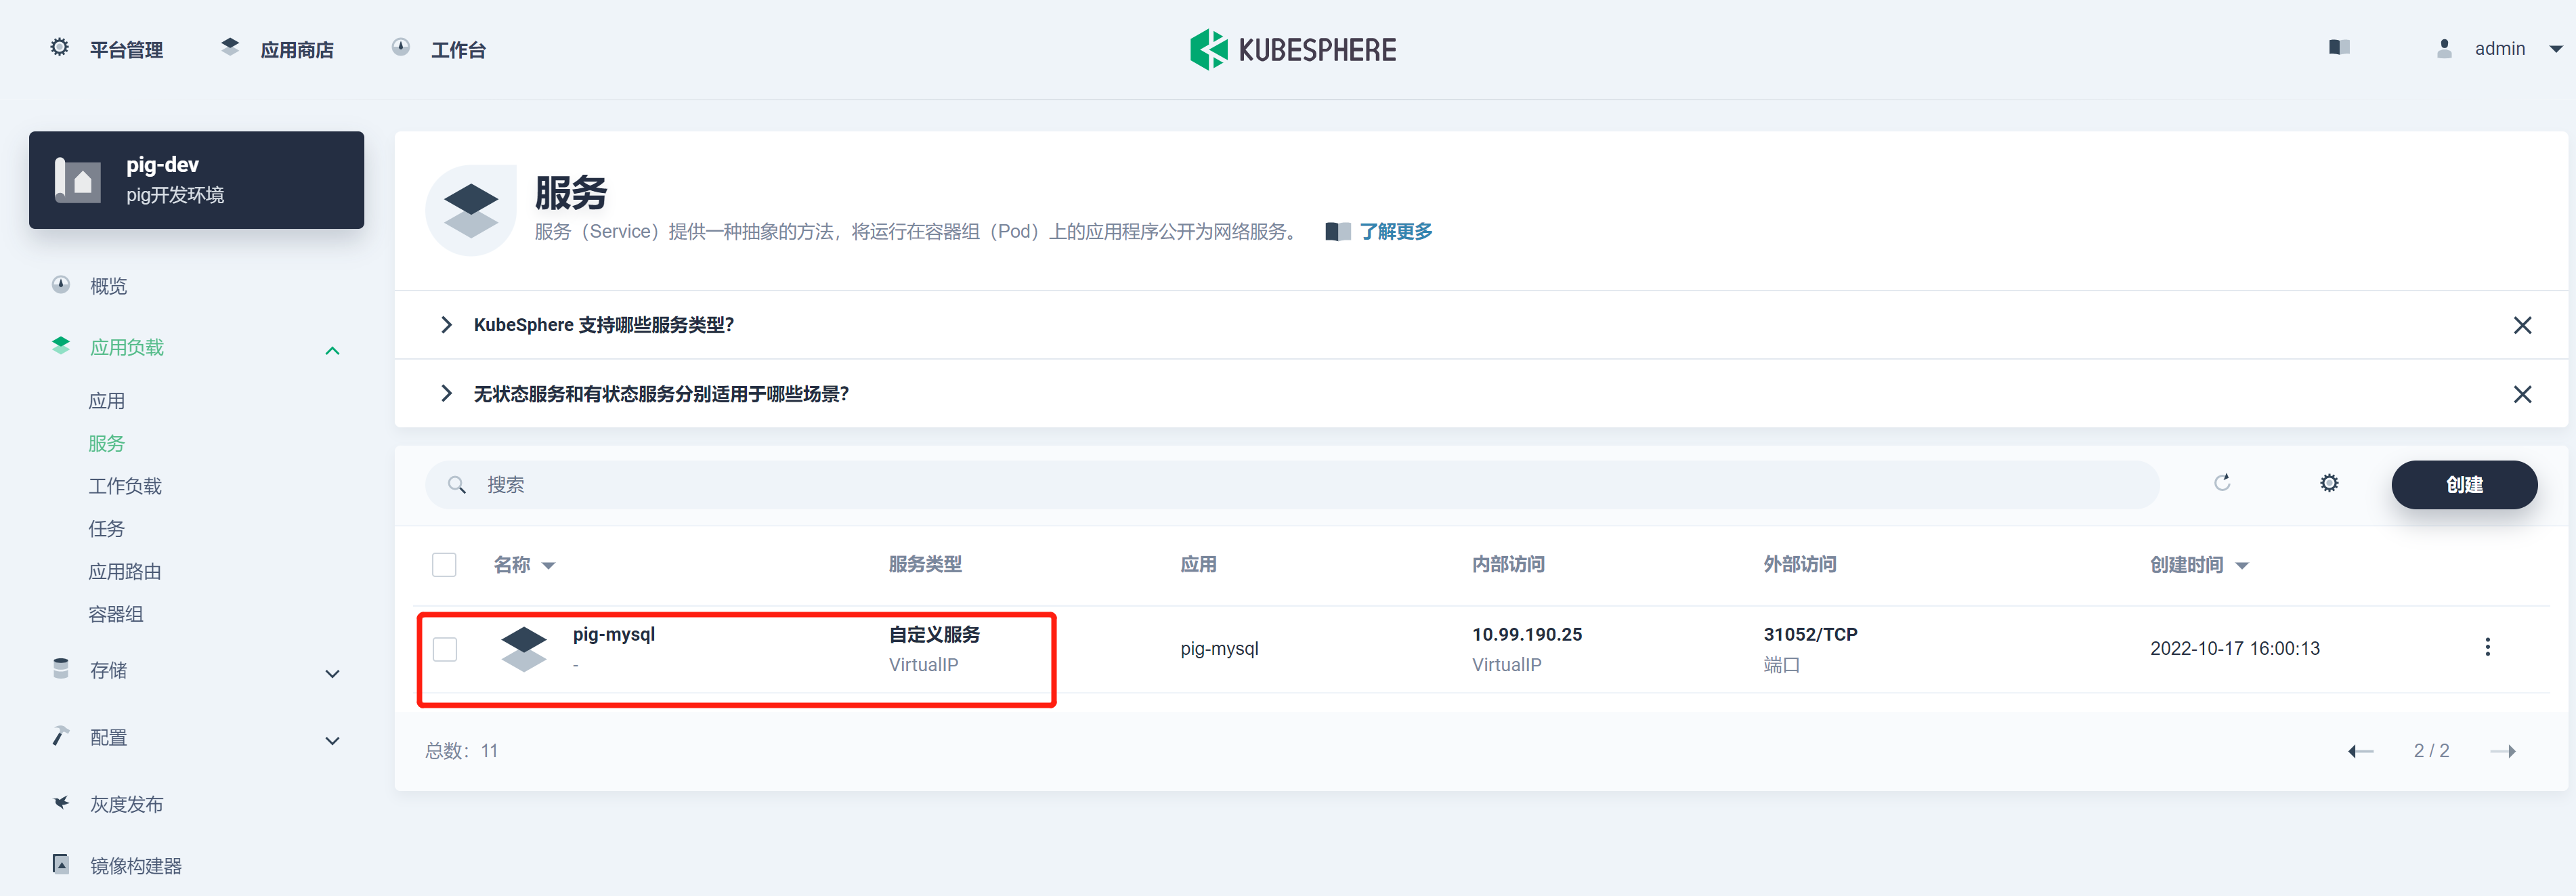Select 工作负载 in the sidebar
The width and height of the screenshot is (2576, 896).
click(x=125, y=486)
